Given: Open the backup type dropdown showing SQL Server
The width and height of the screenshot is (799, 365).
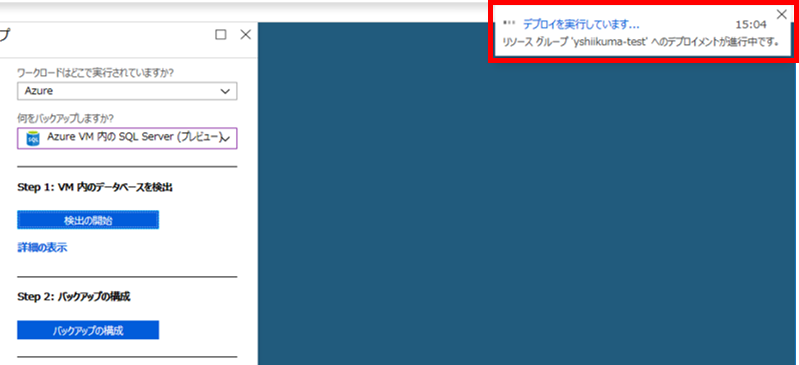Looking at the screenshot, I should (127, 138).
